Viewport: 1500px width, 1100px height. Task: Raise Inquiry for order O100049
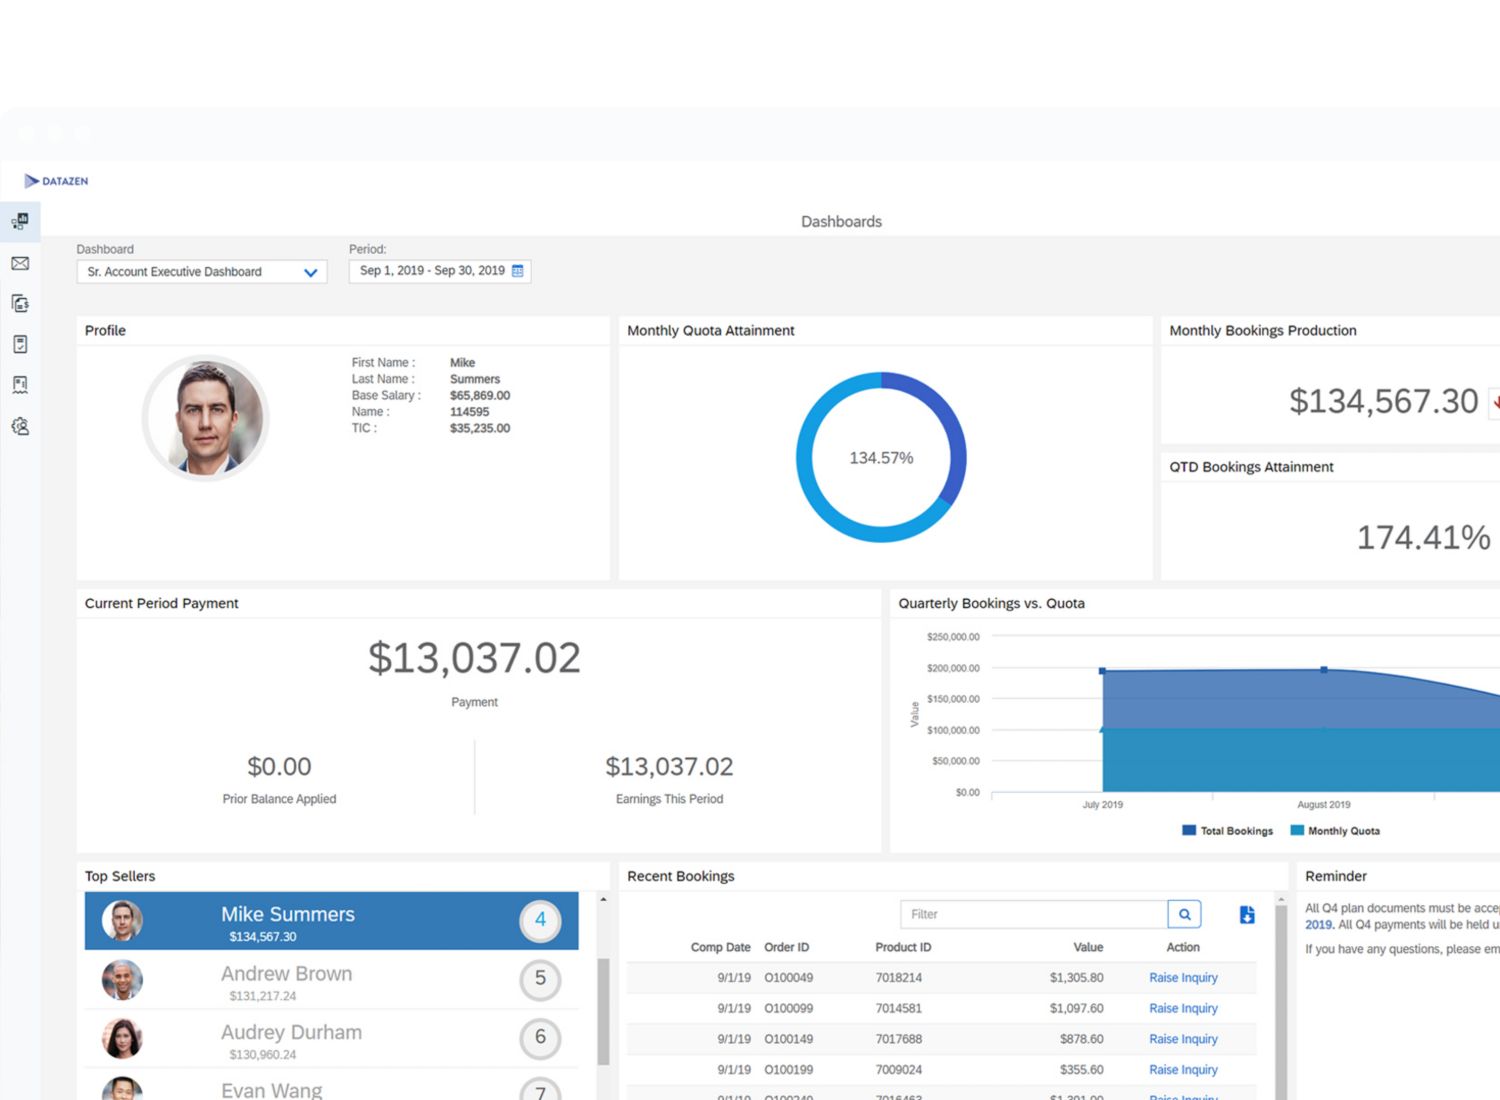(1183, 978)
